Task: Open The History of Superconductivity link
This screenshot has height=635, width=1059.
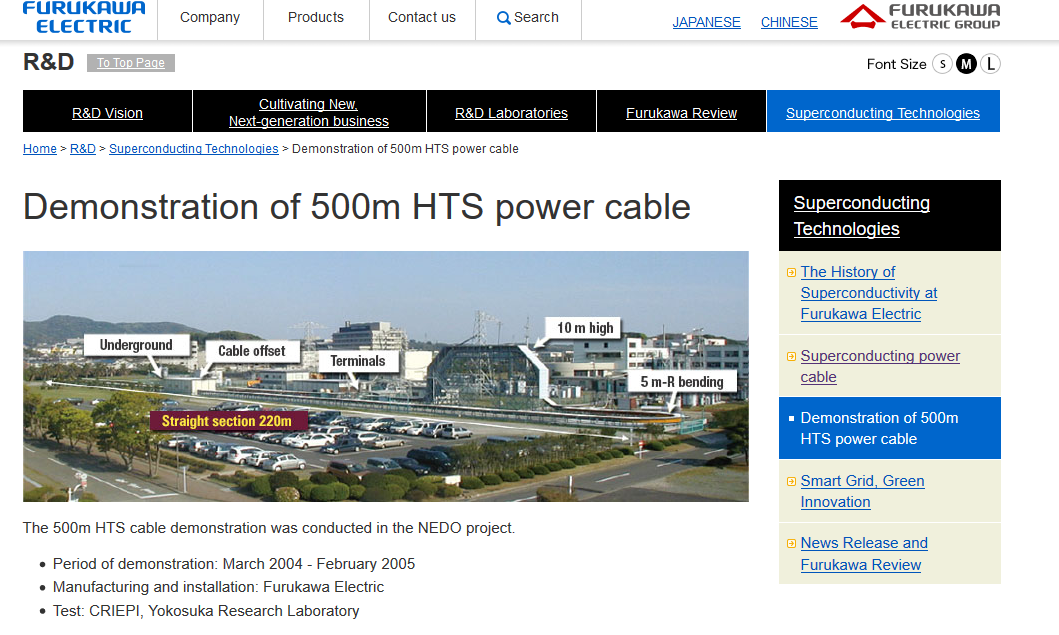Action: [869, 293]
